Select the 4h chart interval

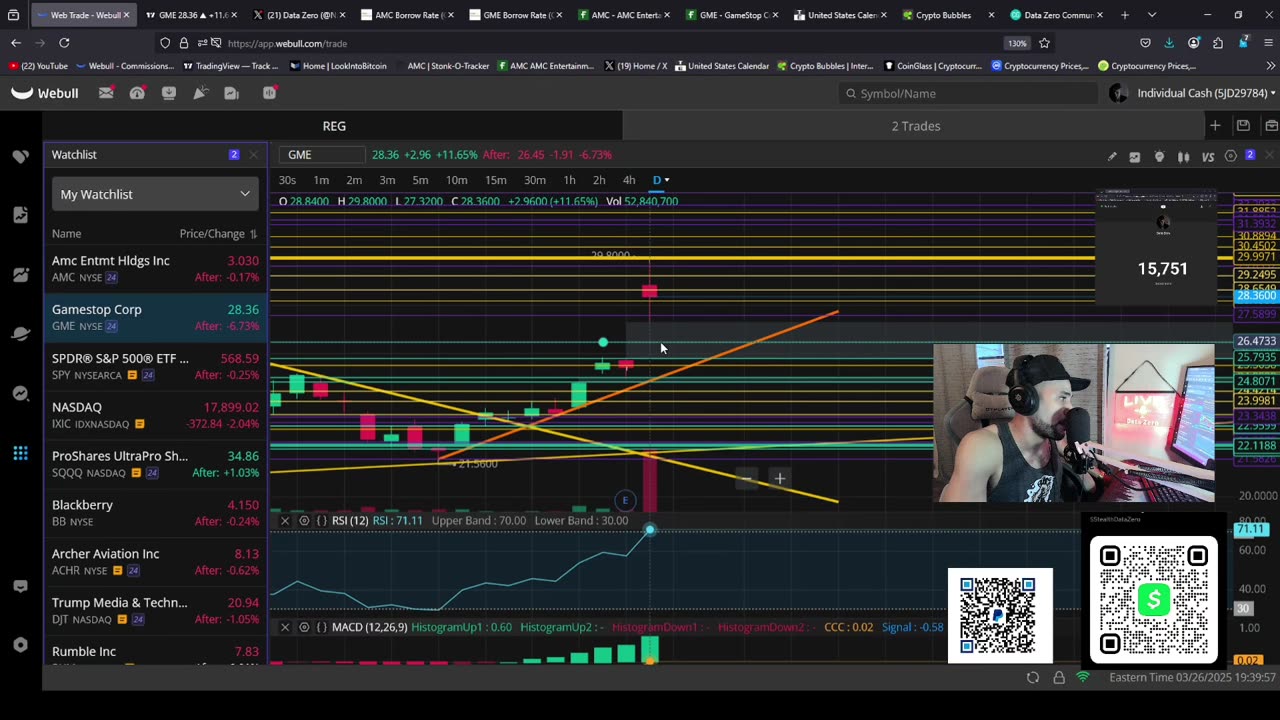629,180
